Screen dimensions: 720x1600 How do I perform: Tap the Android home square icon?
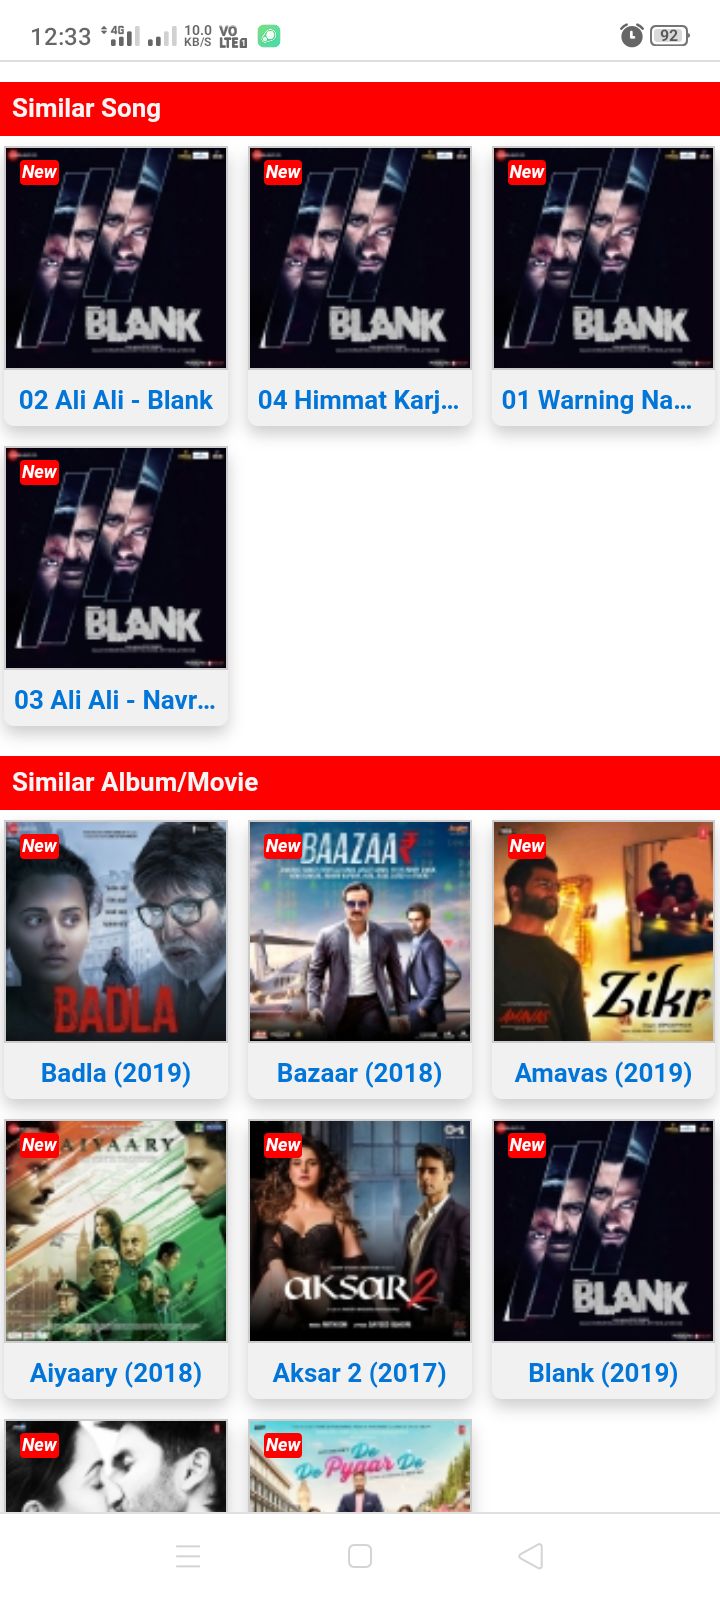click(x=360, y=1556)
